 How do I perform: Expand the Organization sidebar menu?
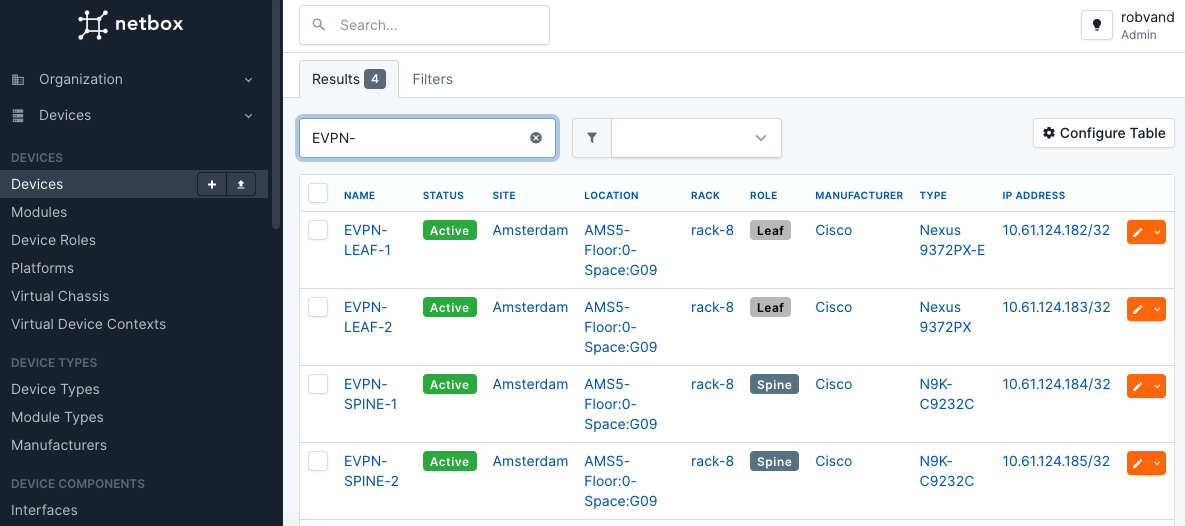133,79
